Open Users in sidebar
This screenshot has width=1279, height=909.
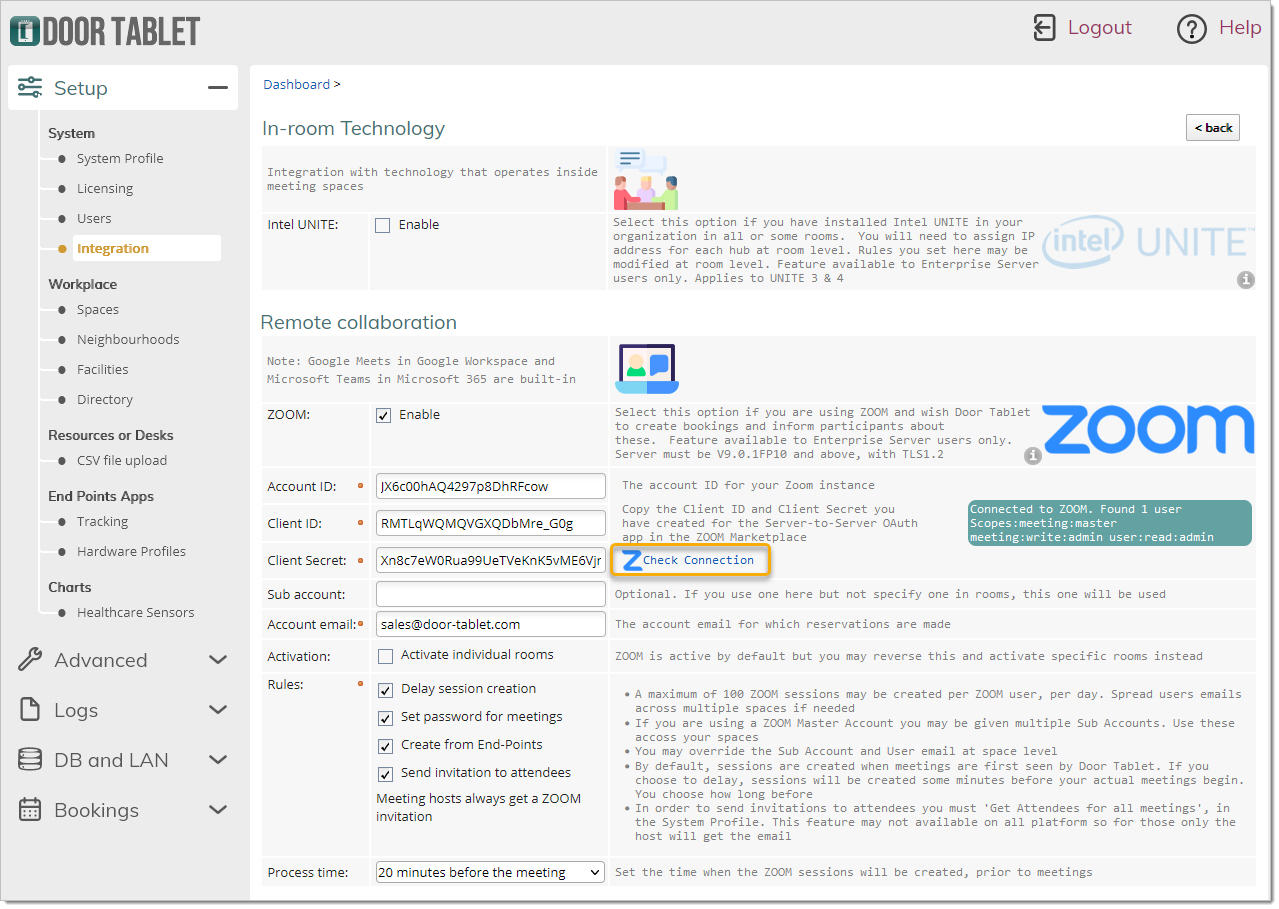coord(94,218)
